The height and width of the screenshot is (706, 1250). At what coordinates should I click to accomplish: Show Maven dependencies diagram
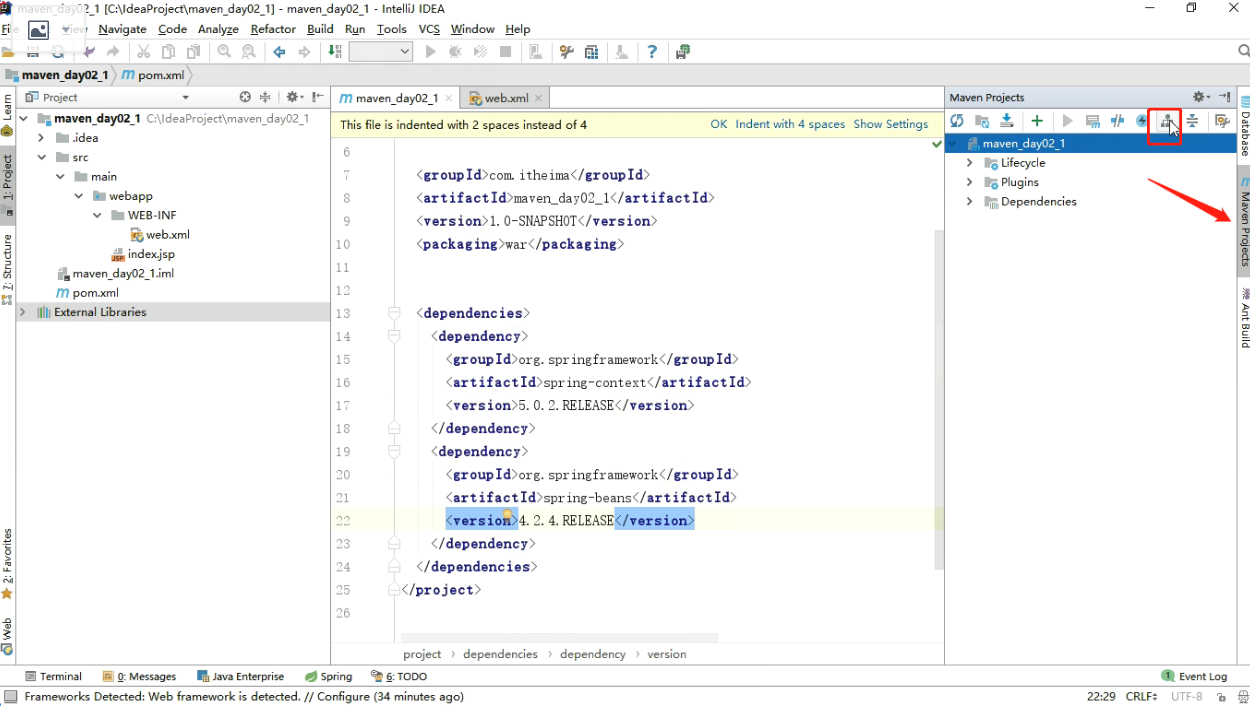(x=1166, y=121)
